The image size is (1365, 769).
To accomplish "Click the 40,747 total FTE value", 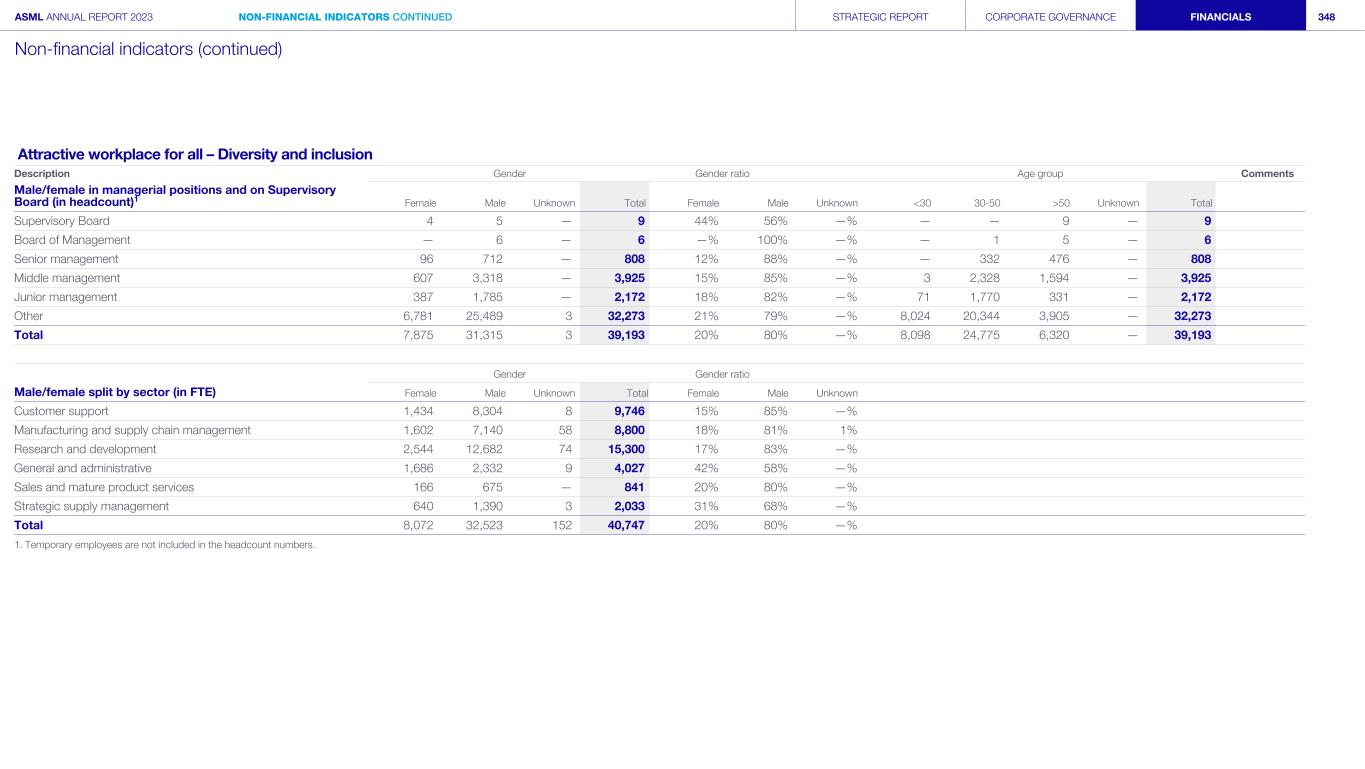I will coord(625,525).
